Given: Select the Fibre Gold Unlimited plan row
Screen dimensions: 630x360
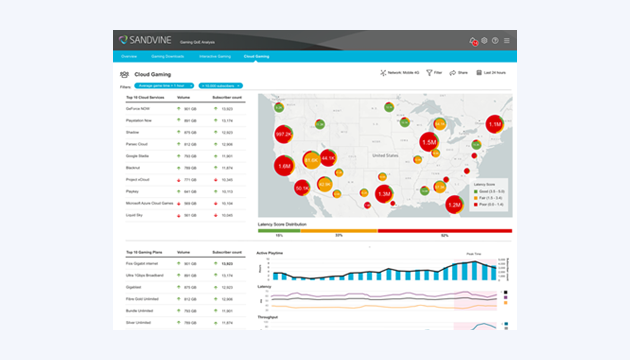Looking at the screenshot, I should click(185, 299).
